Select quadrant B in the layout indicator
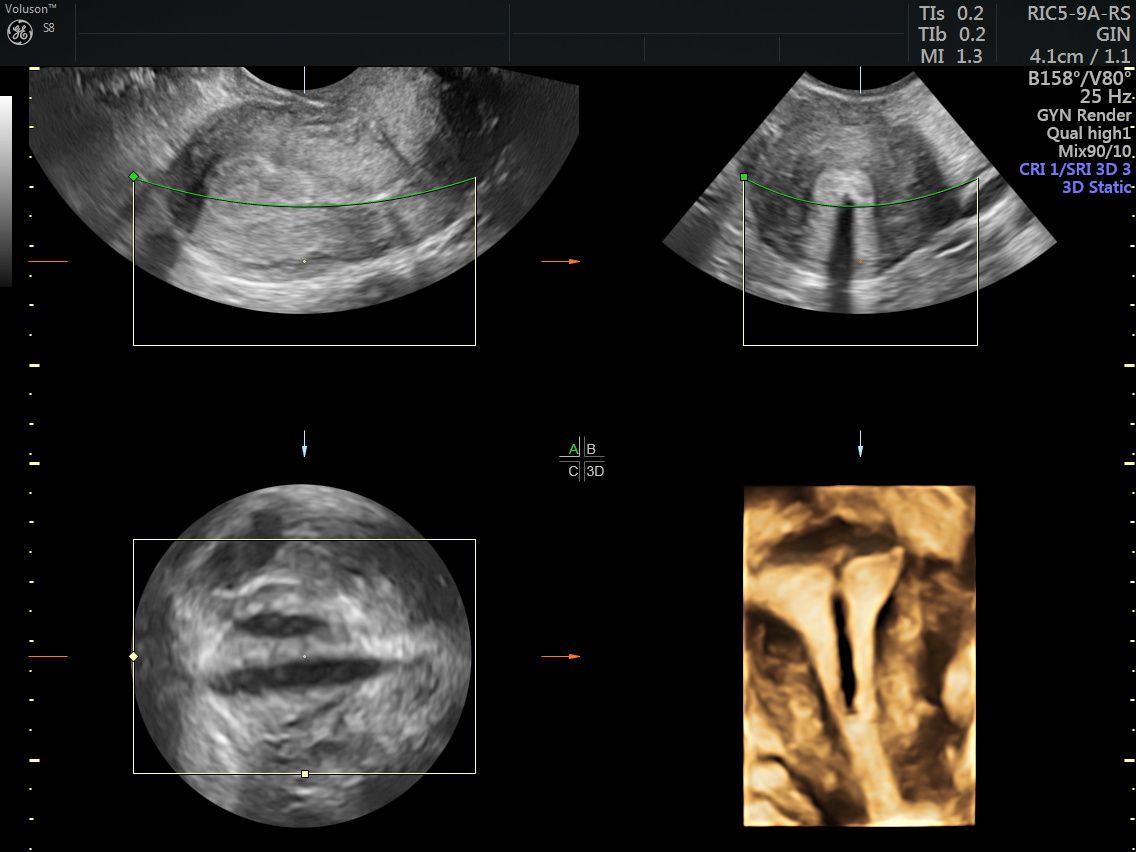Image resolution: width=1136 pixels, height=852 pixels. pyautogui.click(x=591, y=449)
